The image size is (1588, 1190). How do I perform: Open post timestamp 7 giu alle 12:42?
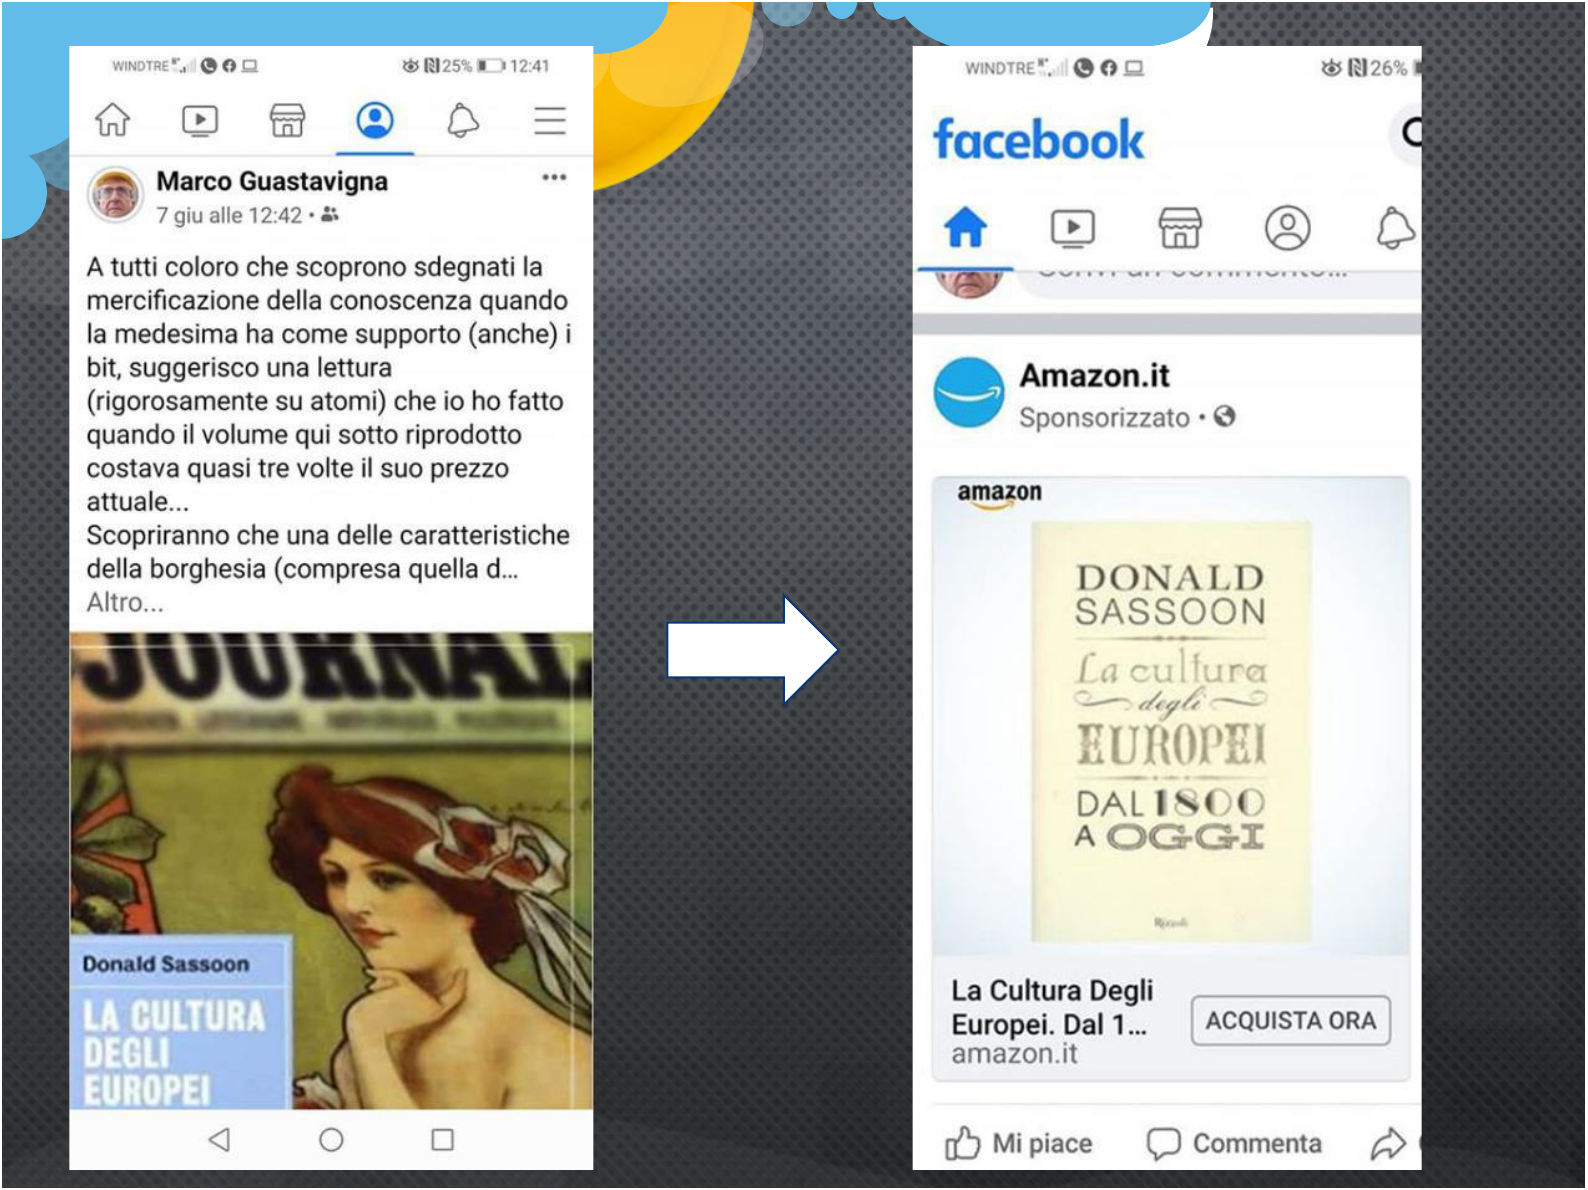229,215
